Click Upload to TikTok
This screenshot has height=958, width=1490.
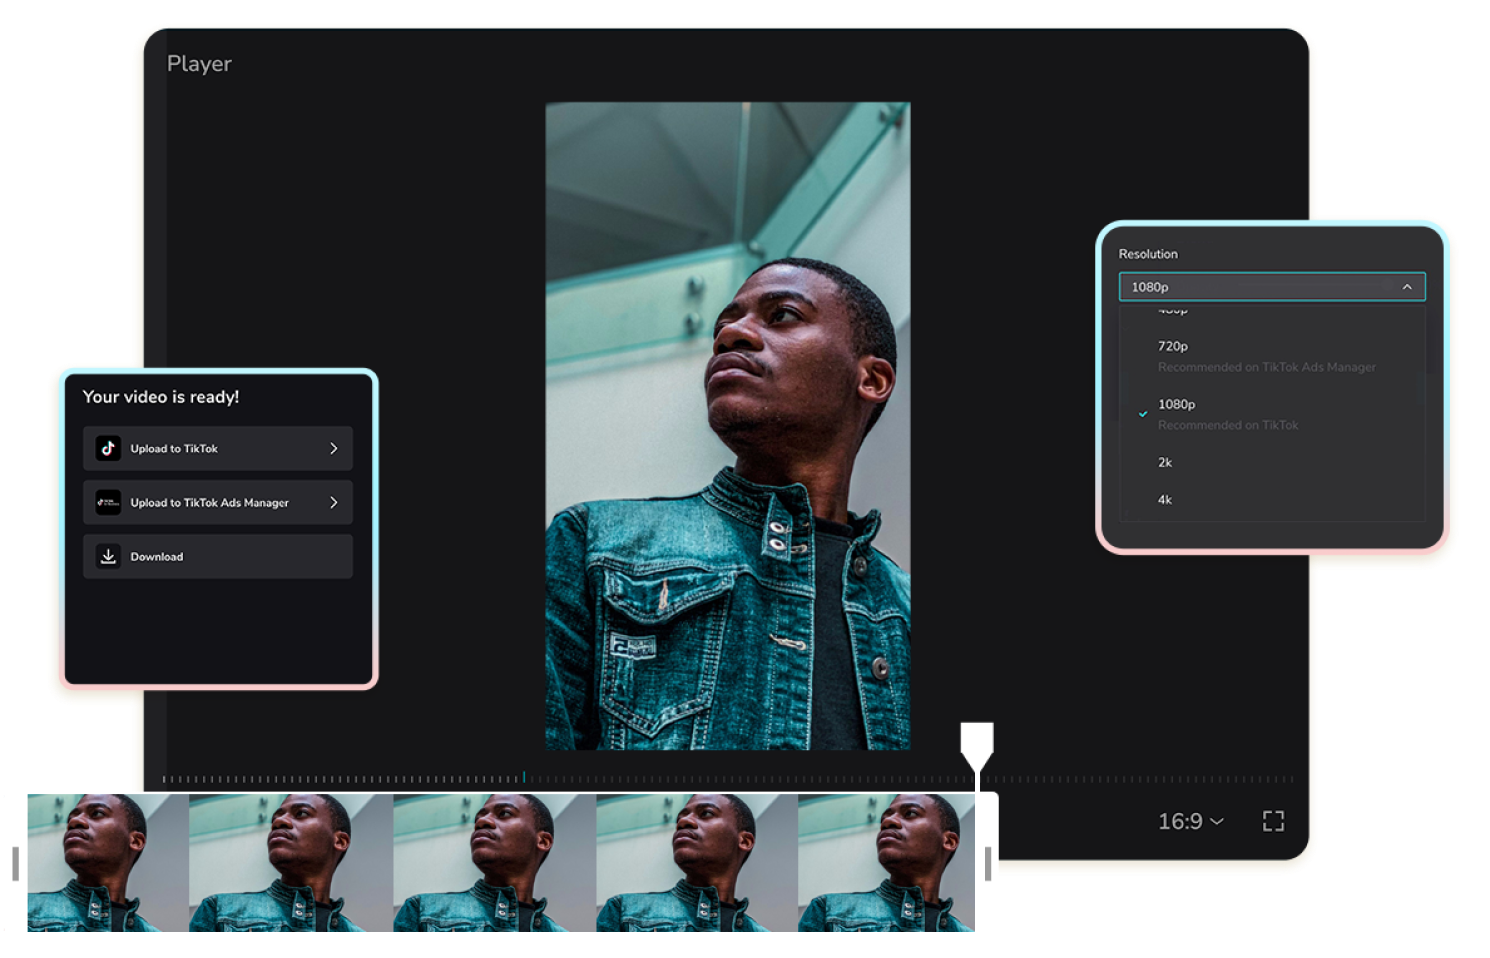[217, 448]
